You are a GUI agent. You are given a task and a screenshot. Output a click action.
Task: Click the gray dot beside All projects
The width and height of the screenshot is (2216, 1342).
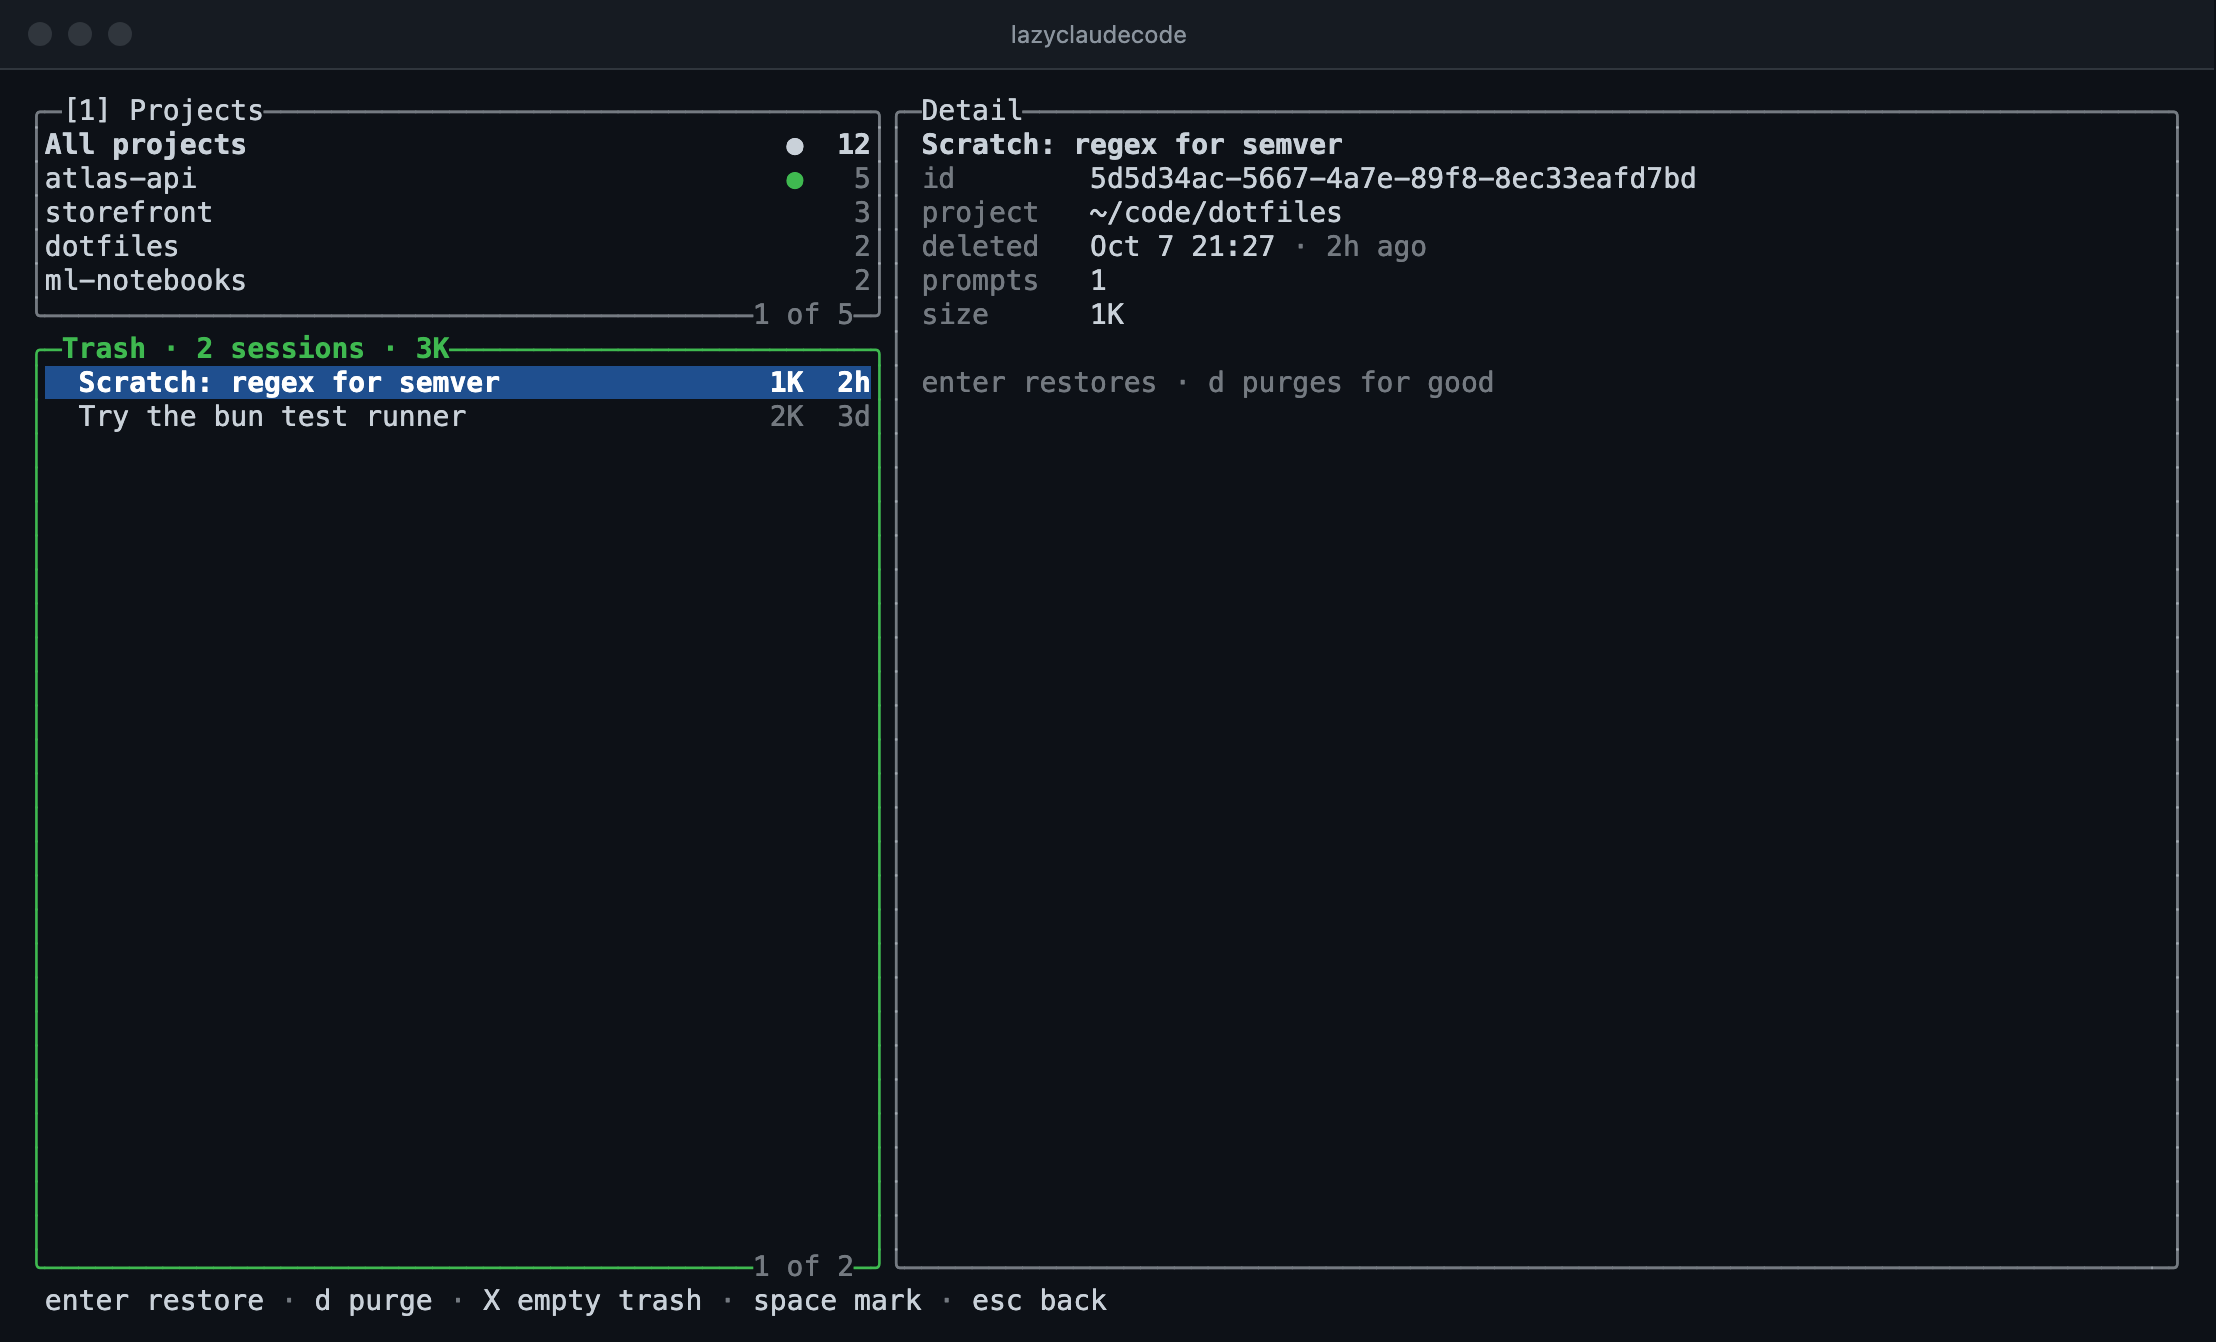(795, 147)
